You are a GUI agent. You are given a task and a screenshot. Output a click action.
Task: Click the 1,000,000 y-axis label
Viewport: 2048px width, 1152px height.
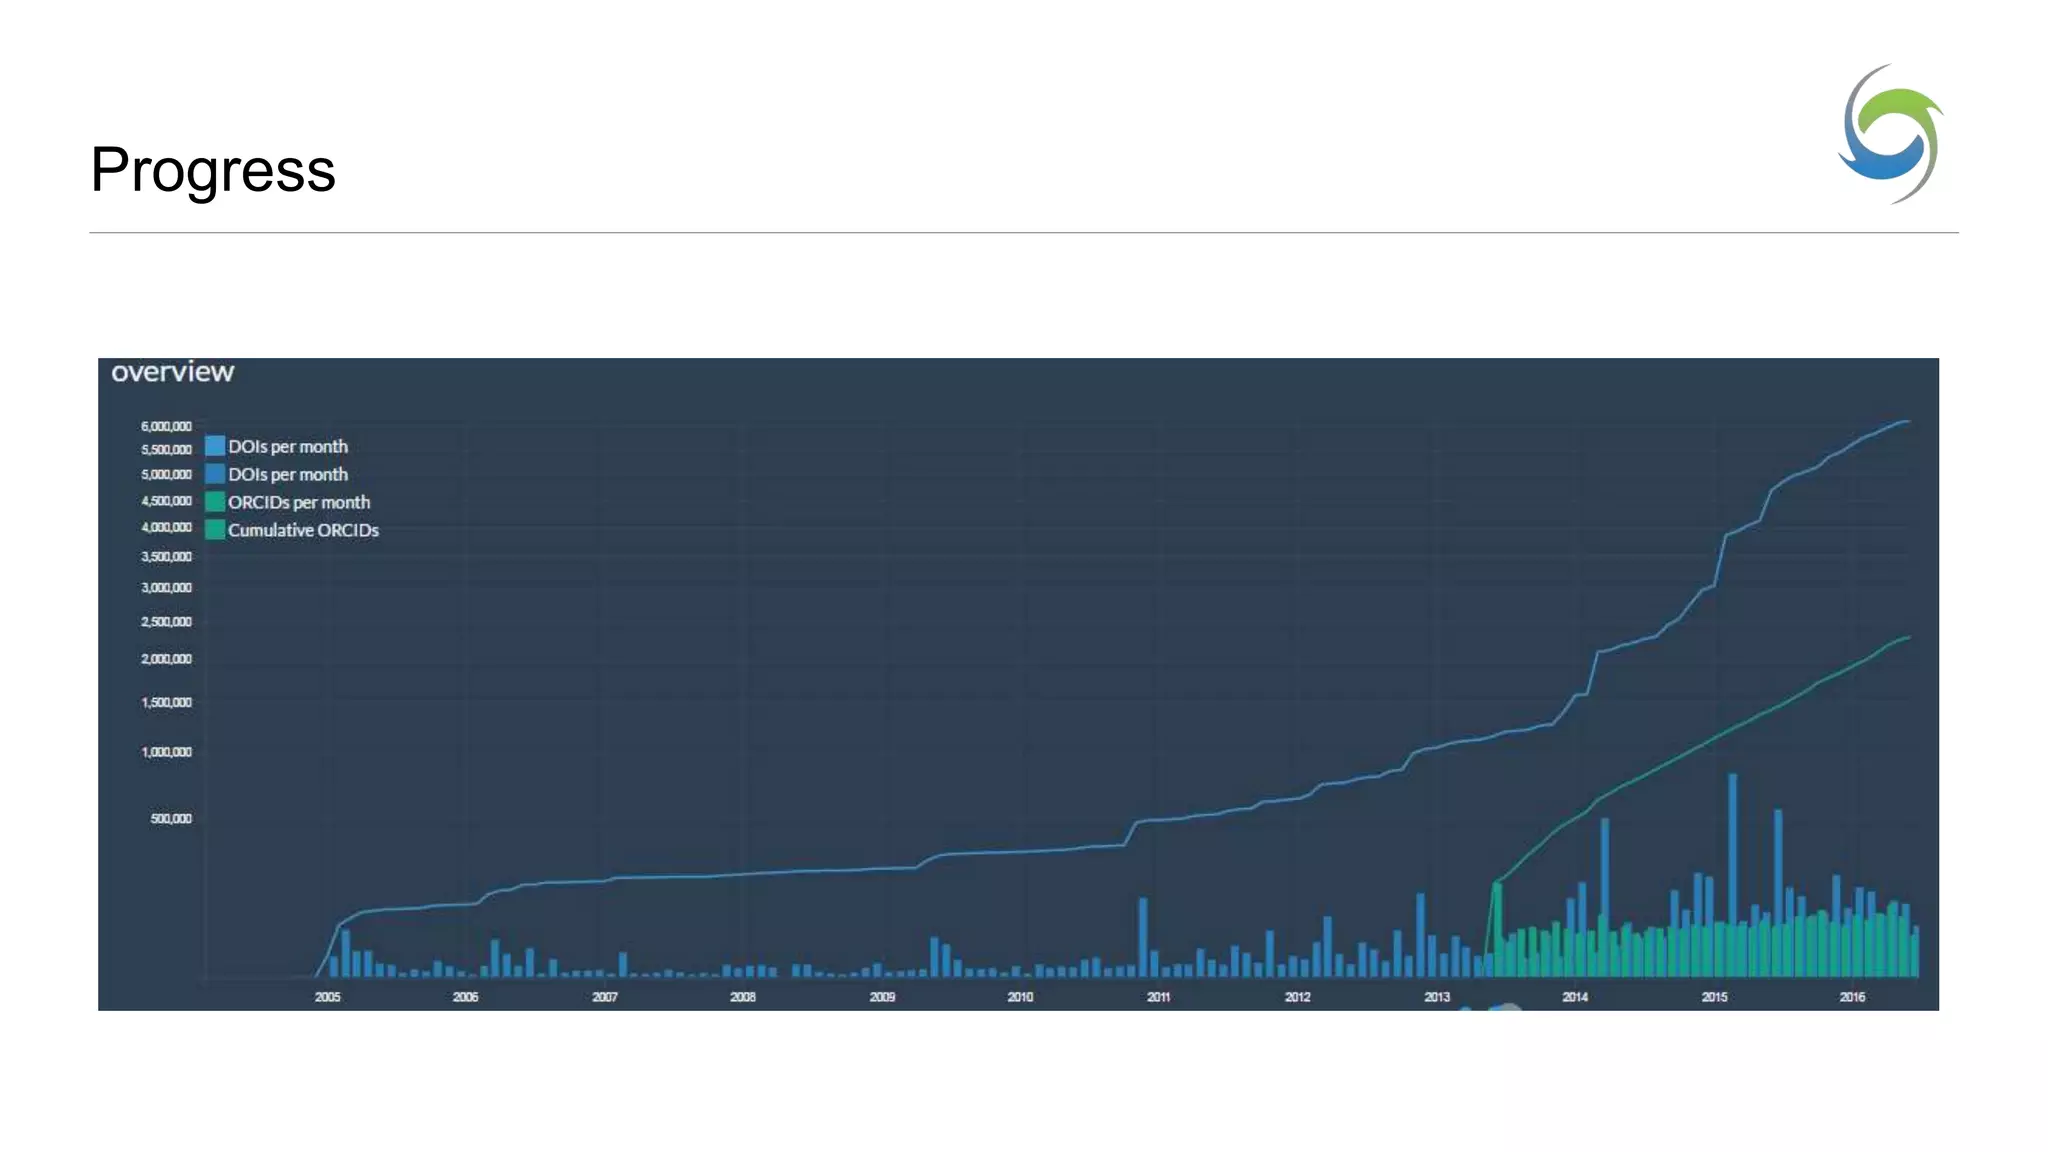coord(166,752)
